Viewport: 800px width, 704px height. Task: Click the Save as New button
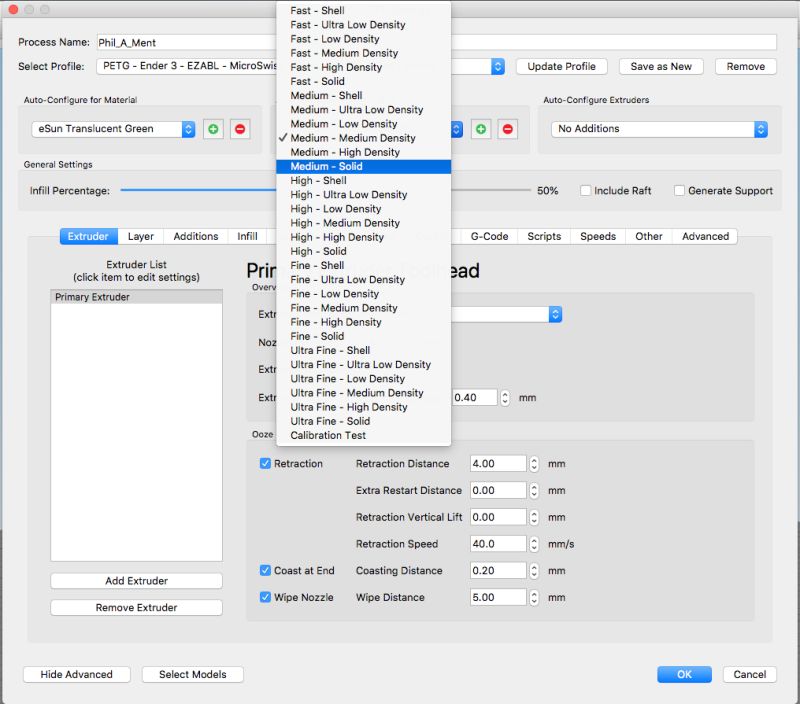[x=661, y=66]
